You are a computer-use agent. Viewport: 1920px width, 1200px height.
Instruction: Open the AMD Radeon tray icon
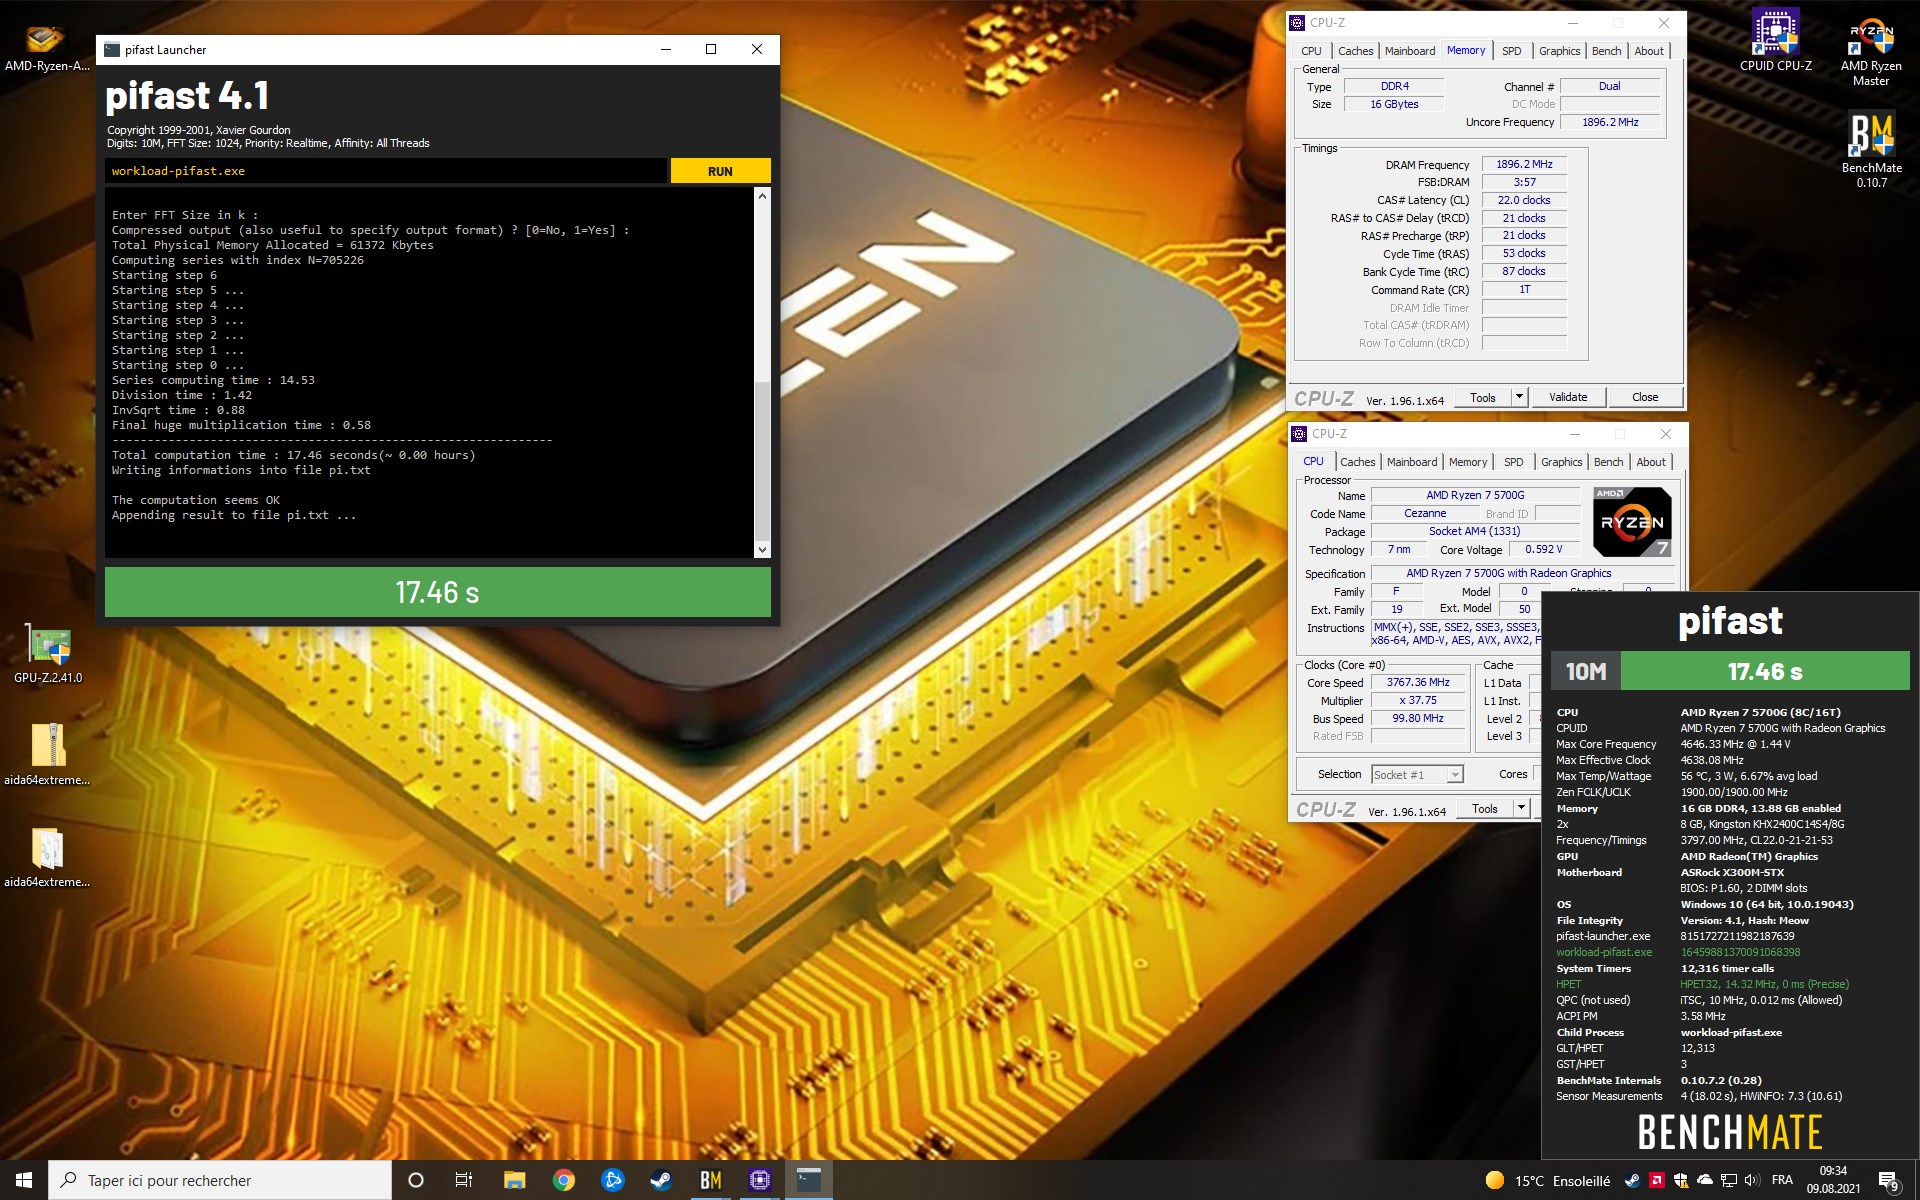click(1657, 1180)
